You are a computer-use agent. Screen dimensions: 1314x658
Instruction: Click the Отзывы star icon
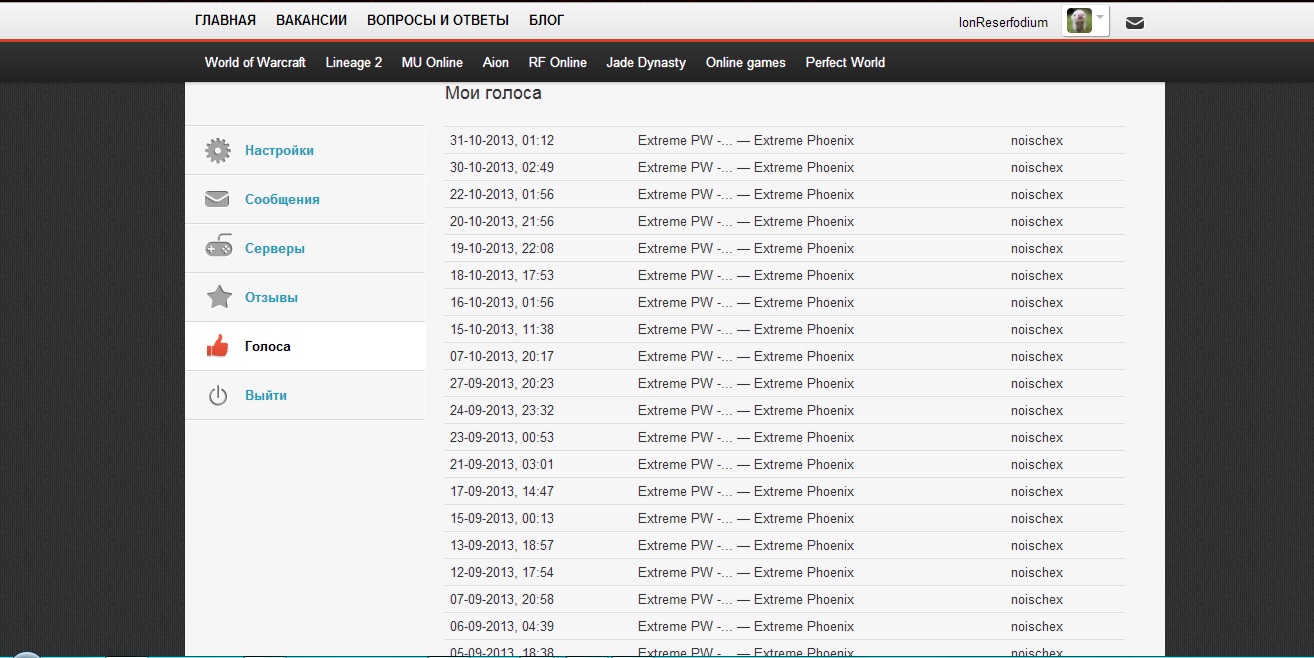tap(218, 297)
